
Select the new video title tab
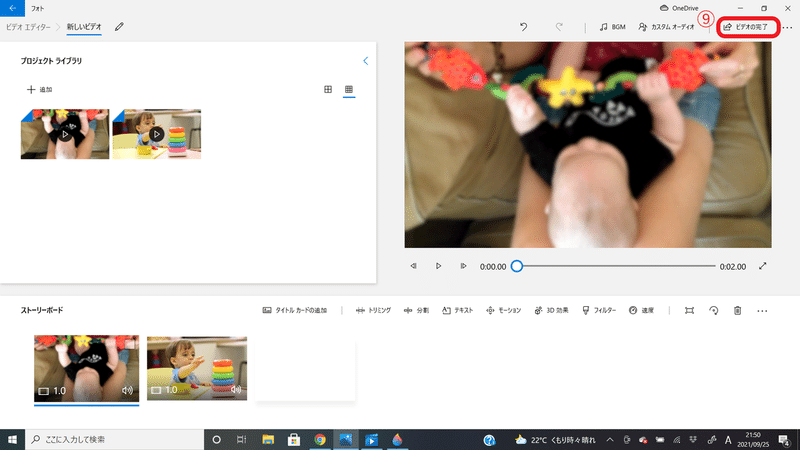(x=84, y=27)
